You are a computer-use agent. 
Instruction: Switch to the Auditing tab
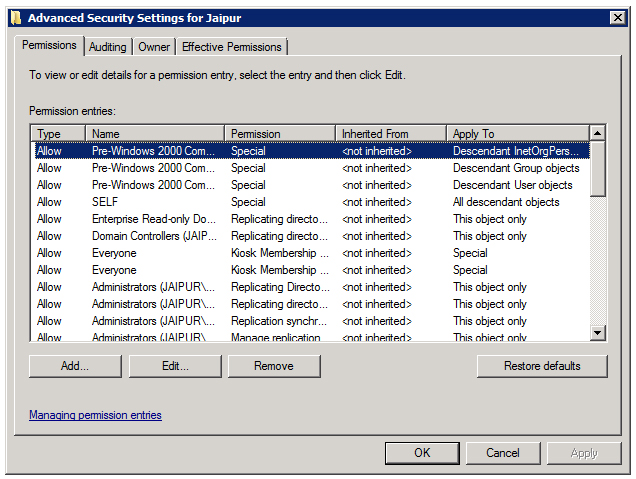point(107,47)
